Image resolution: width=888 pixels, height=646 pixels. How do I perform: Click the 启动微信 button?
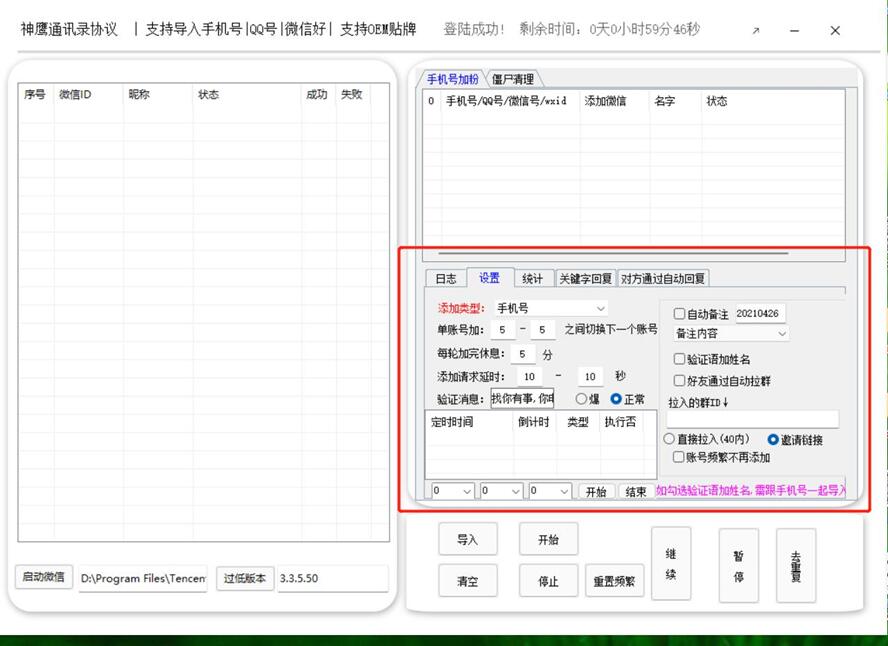pos(44,577)
